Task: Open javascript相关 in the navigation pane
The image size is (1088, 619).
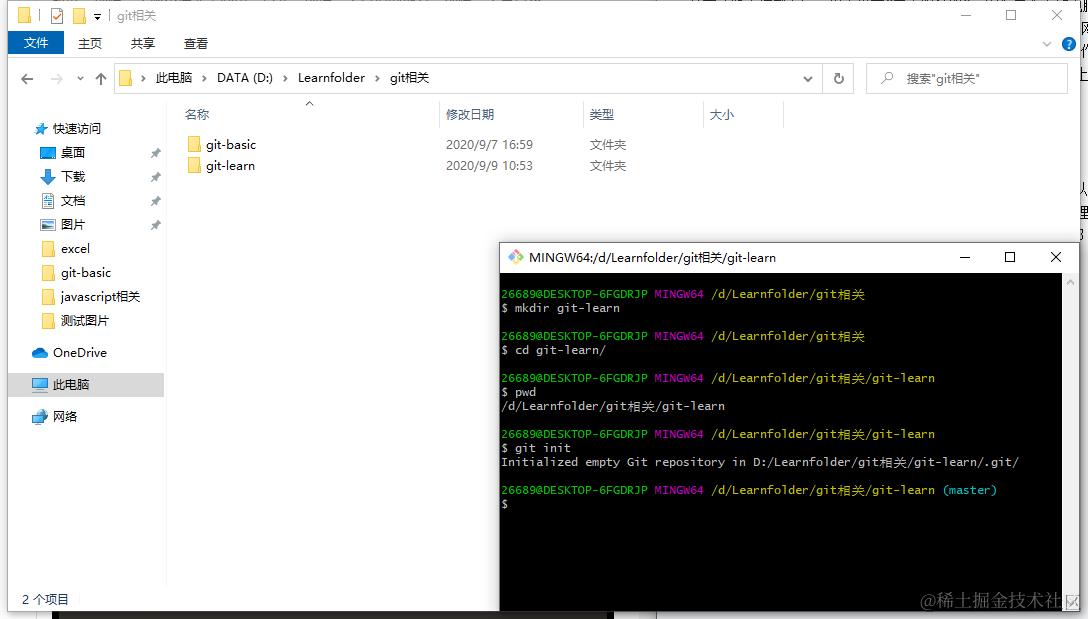Action: (101, 296)
